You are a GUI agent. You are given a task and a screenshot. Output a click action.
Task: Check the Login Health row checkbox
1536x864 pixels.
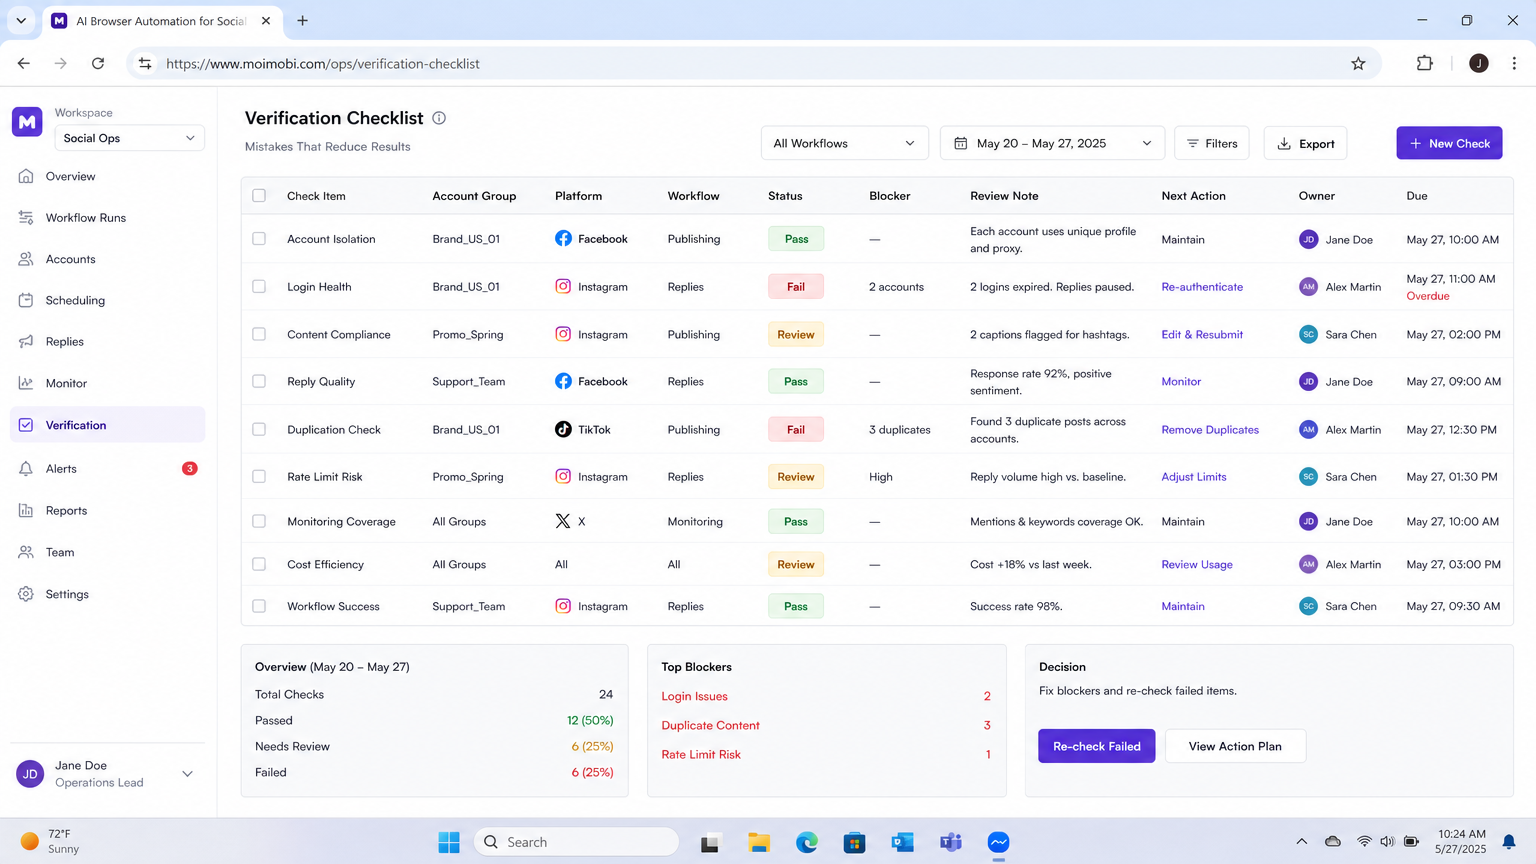259,286
